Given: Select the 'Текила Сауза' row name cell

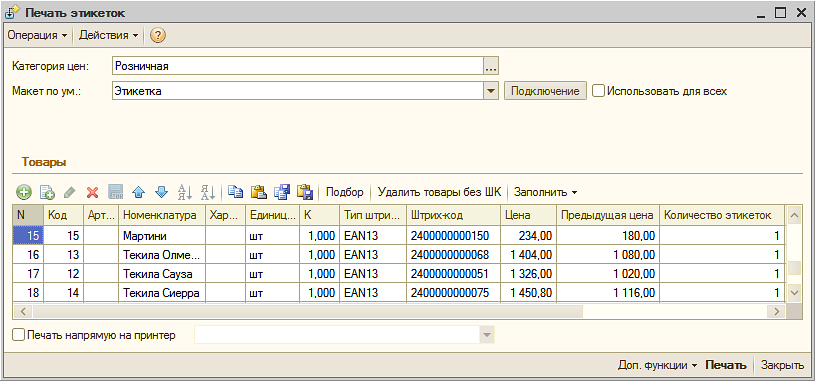Looking at the screenshot, I should coord(162,274).
